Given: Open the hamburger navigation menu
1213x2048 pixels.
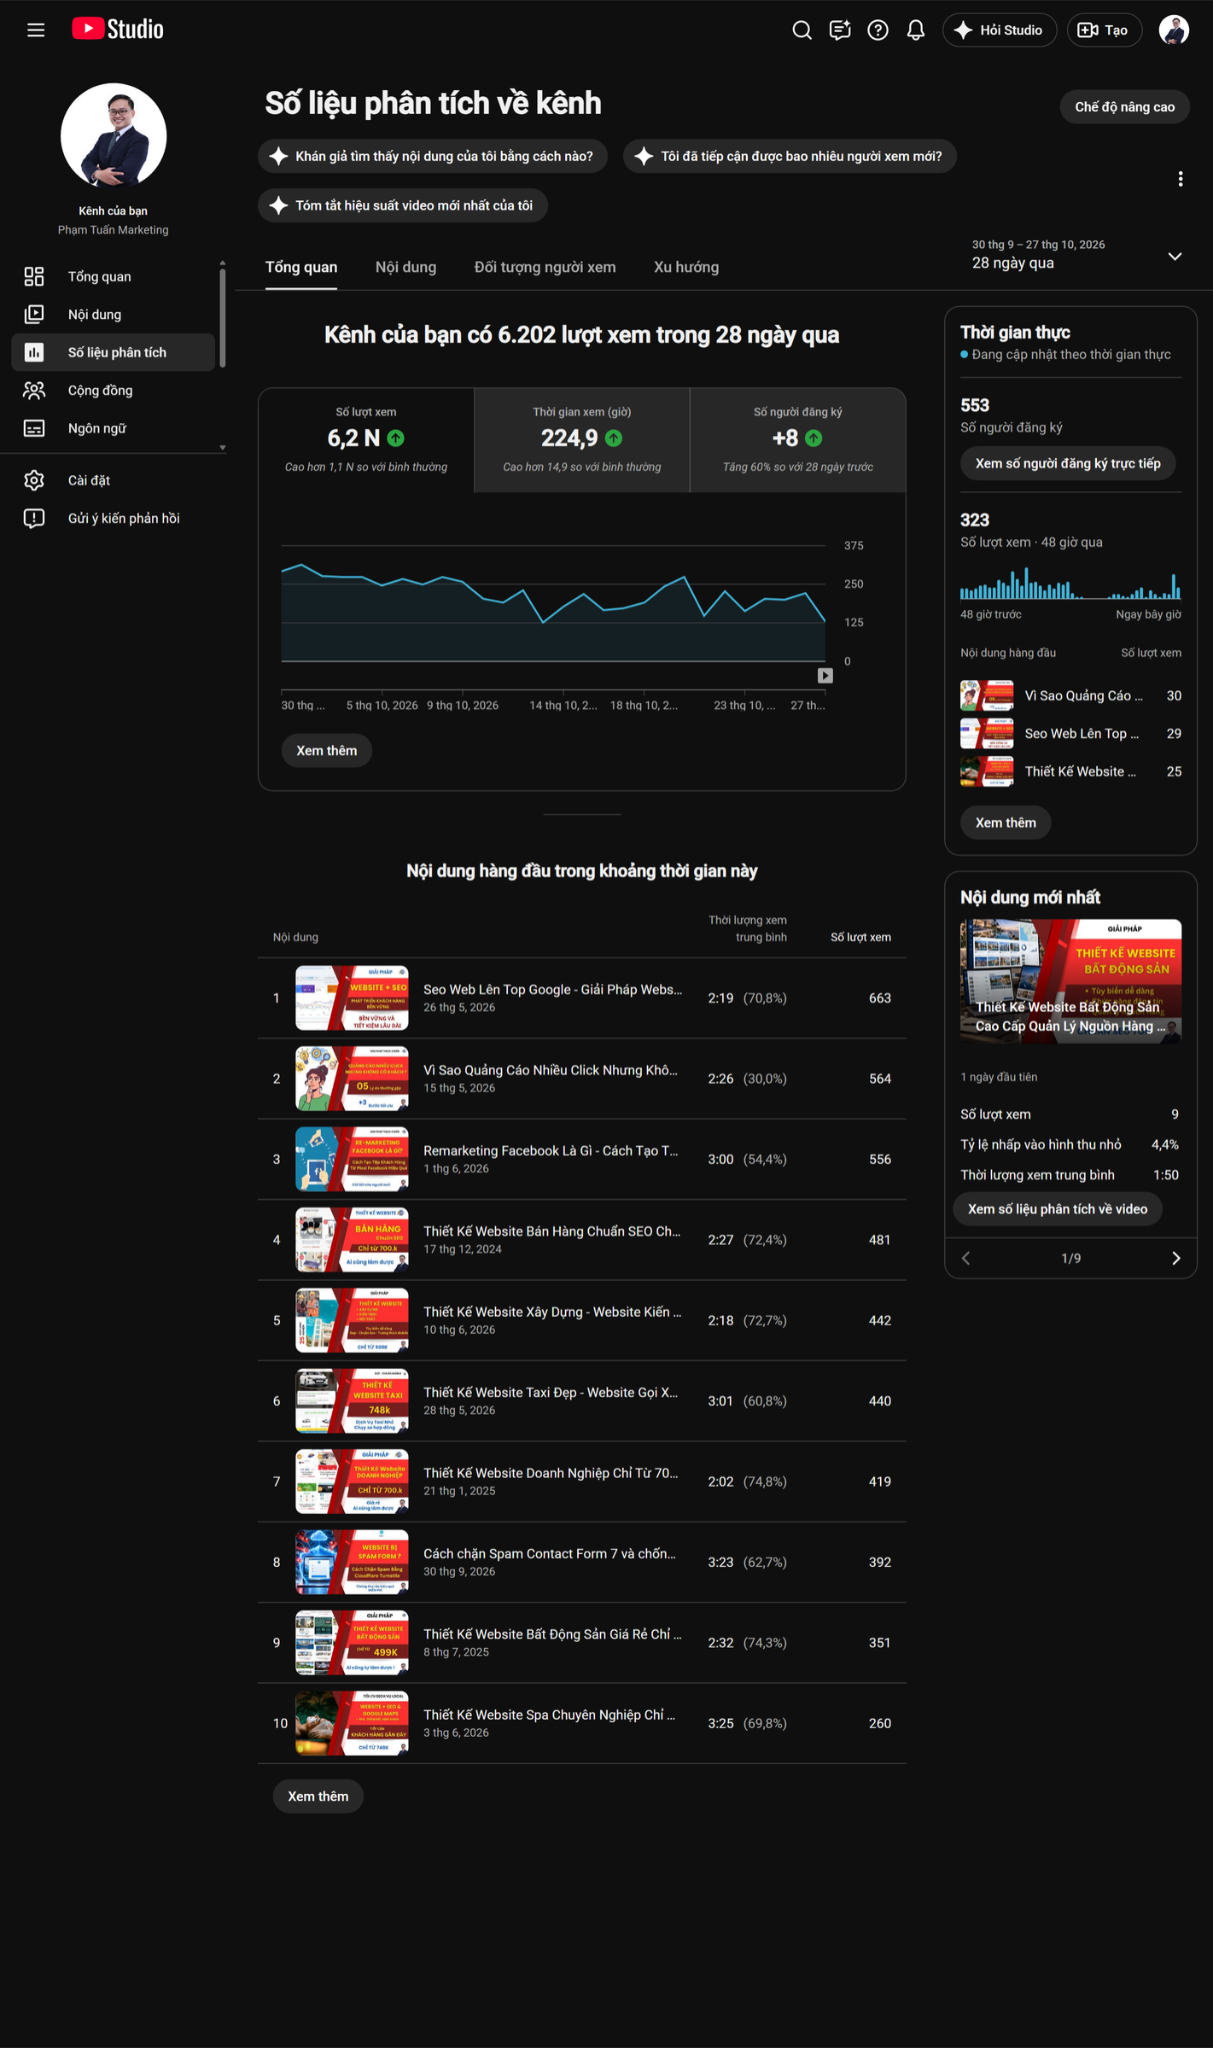Looking at the screenshot, I should coord(36,30).
